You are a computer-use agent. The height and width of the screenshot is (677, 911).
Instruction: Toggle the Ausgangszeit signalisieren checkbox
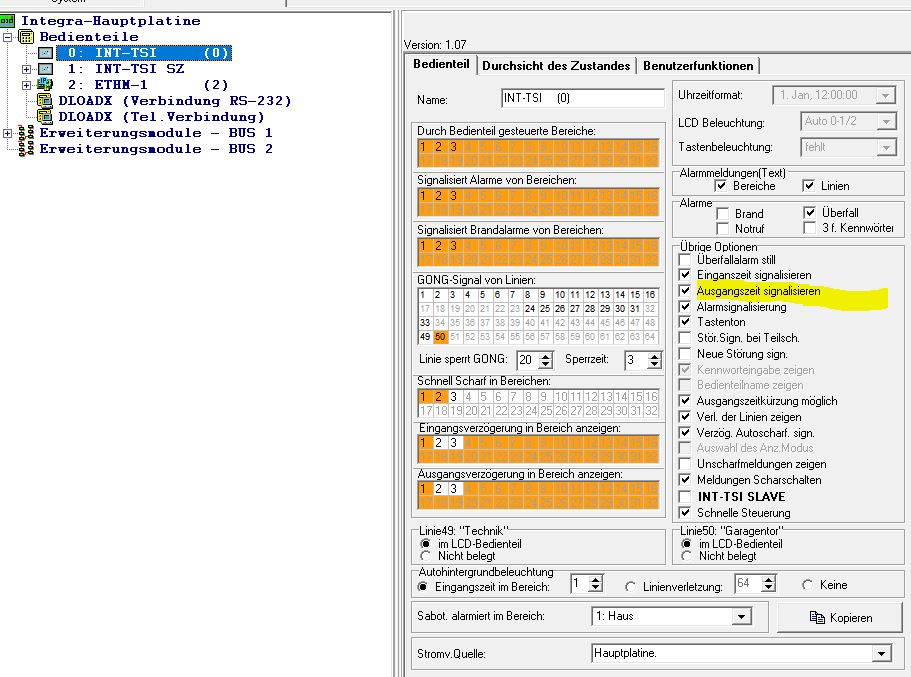click(x=684, y=291)
